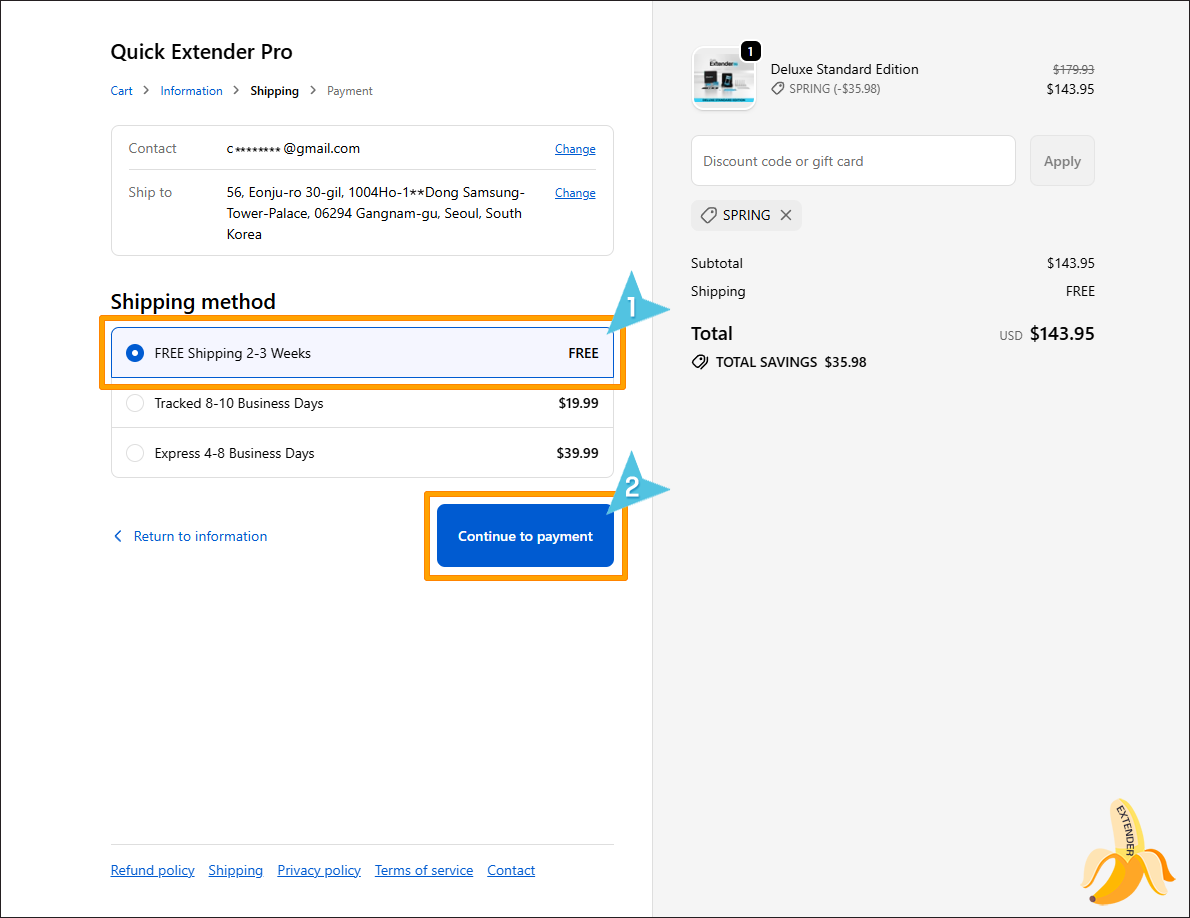
Task: Click the tag icon in SPRING chip
Action: pyautogui.click(x=709, y=215)
